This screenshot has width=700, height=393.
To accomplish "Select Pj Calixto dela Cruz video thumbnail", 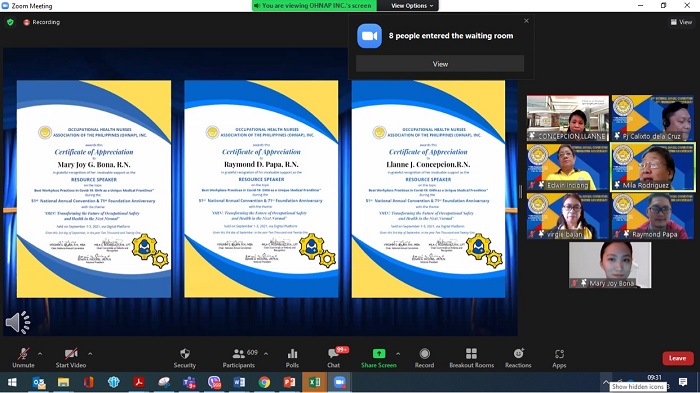I will tap(653, 118).
